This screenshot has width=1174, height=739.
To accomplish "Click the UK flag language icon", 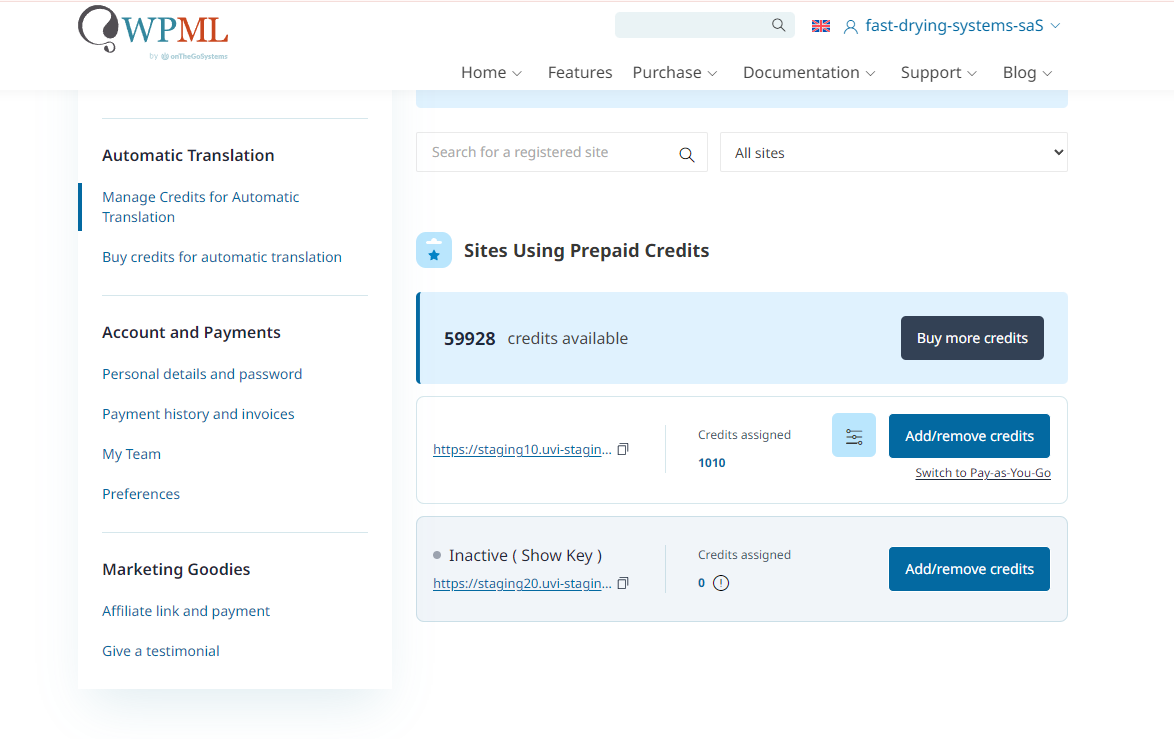I will tap(820, 26).
